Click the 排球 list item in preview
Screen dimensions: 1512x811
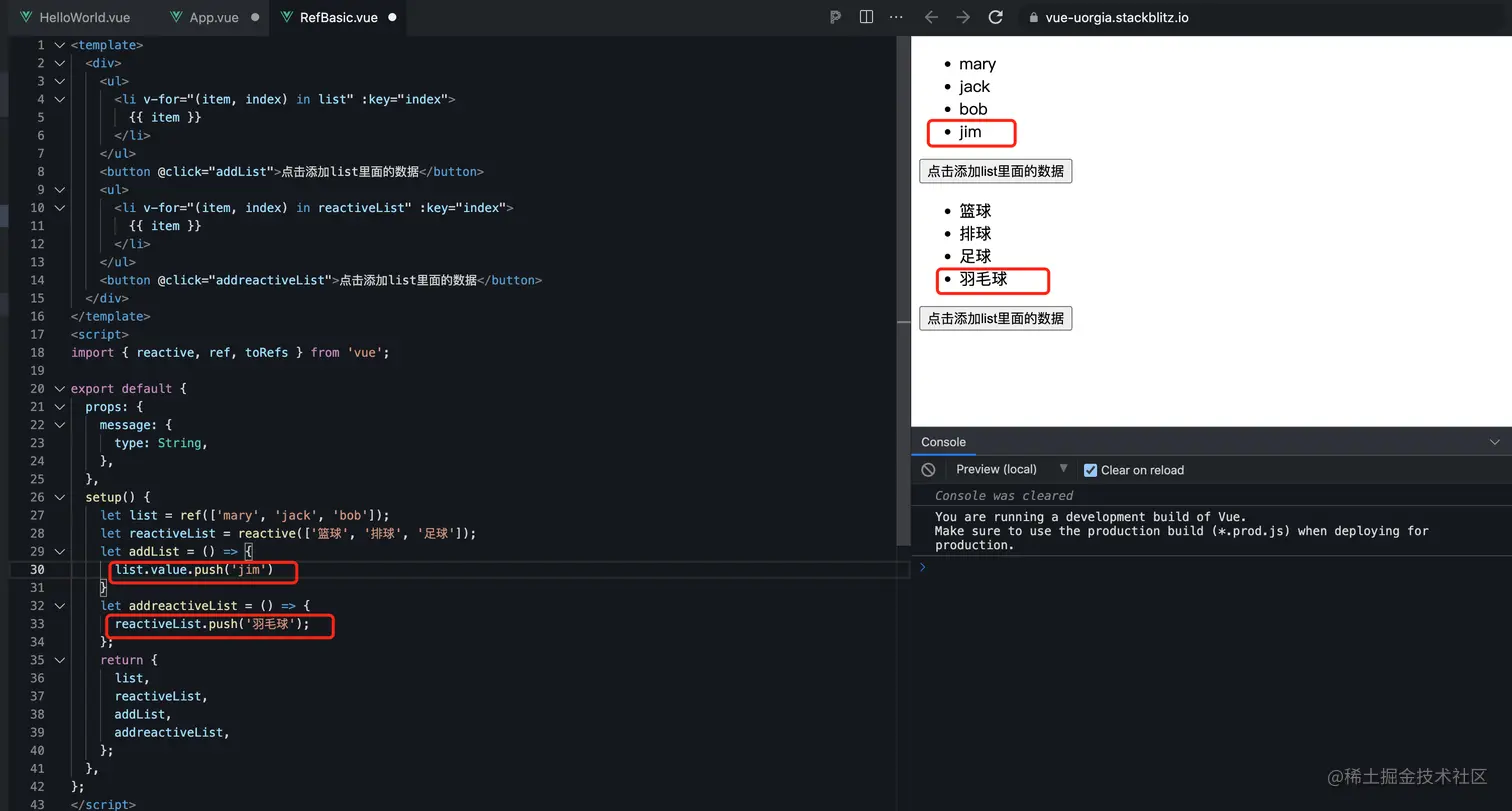click(x=975, y=234)
